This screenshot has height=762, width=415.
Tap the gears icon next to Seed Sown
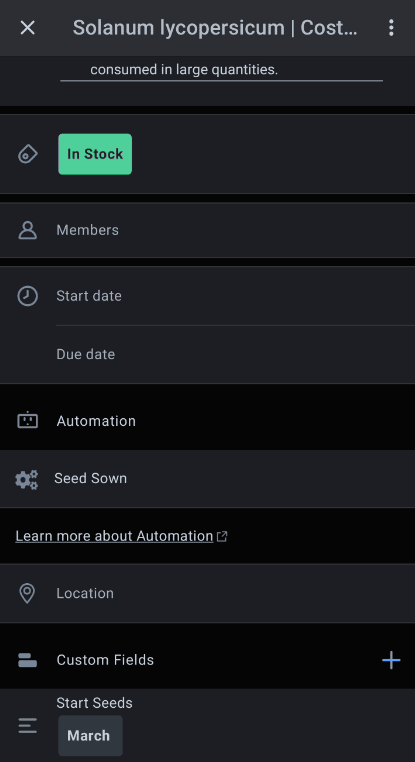pyautogui.click(x=26, y=479)
